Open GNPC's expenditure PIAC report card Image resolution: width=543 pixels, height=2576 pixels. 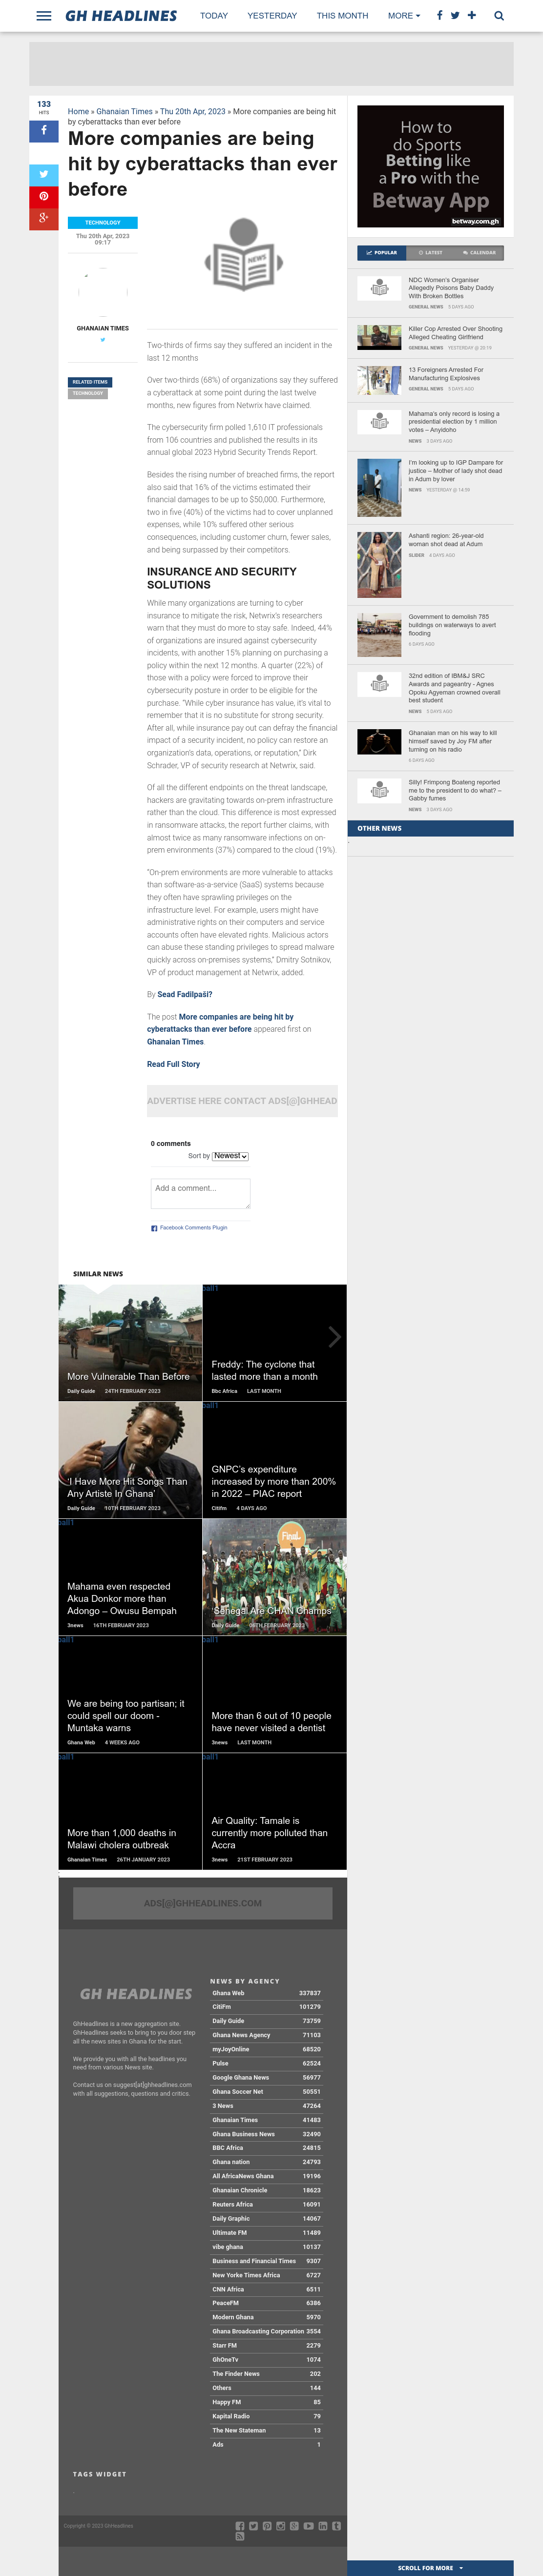tap(274, 1459)
